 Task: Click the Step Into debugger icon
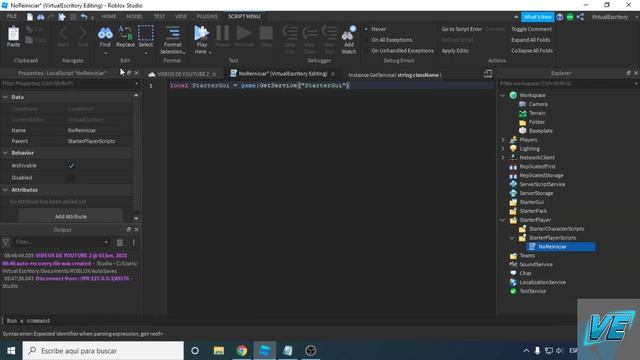click(x=290, y=33)
